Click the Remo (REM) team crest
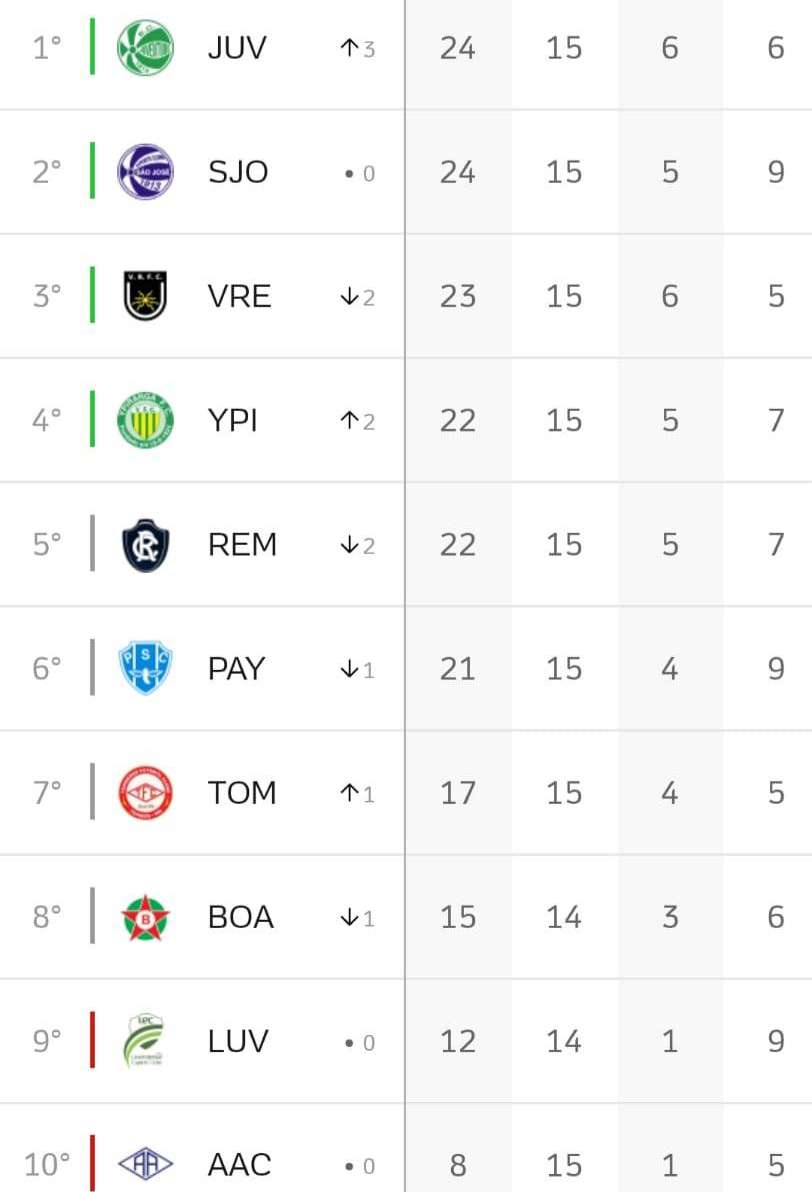Viewport: 812px width, 1192px height. point(145,545)
